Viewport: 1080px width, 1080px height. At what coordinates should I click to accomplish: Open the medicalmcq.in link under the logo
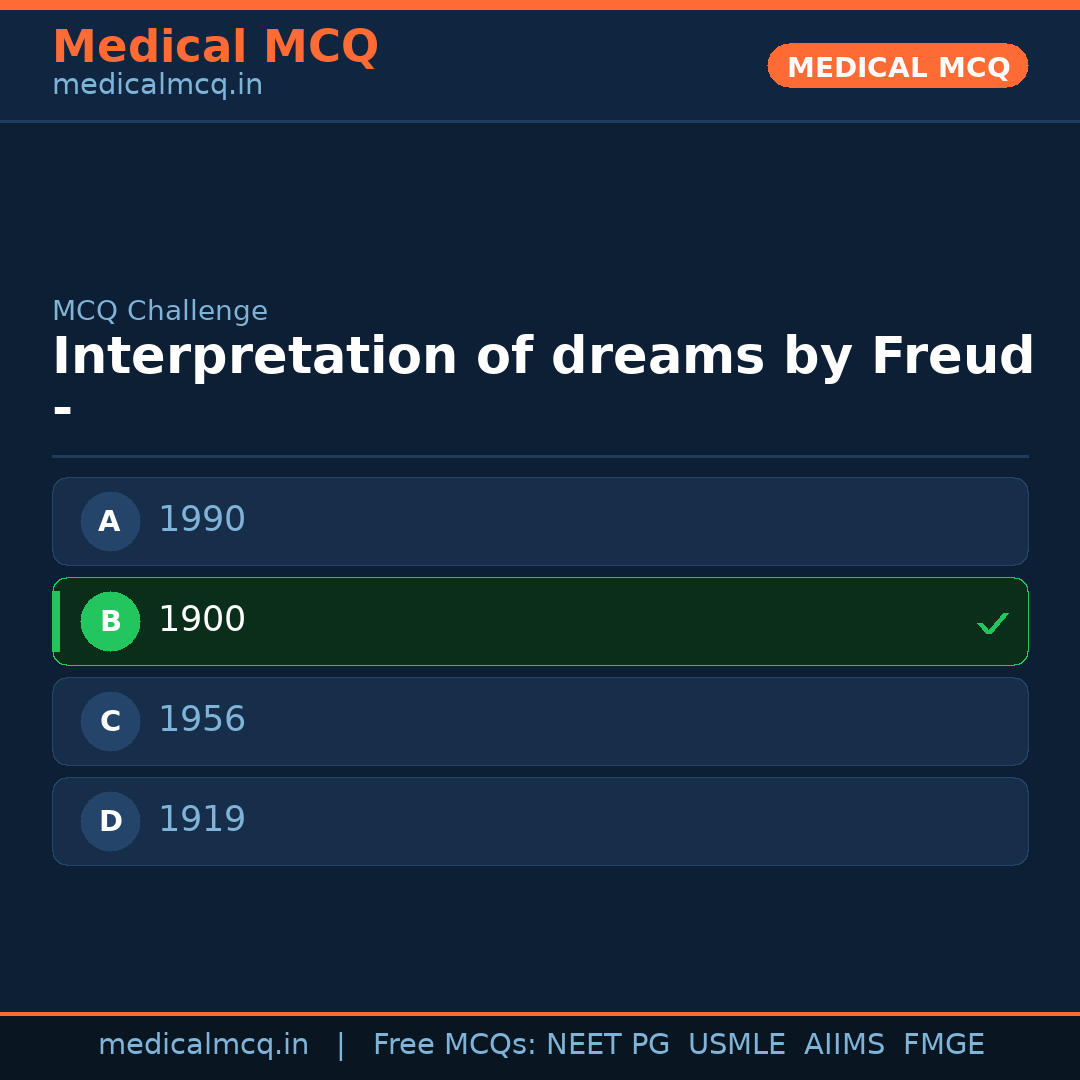[156, 84]
